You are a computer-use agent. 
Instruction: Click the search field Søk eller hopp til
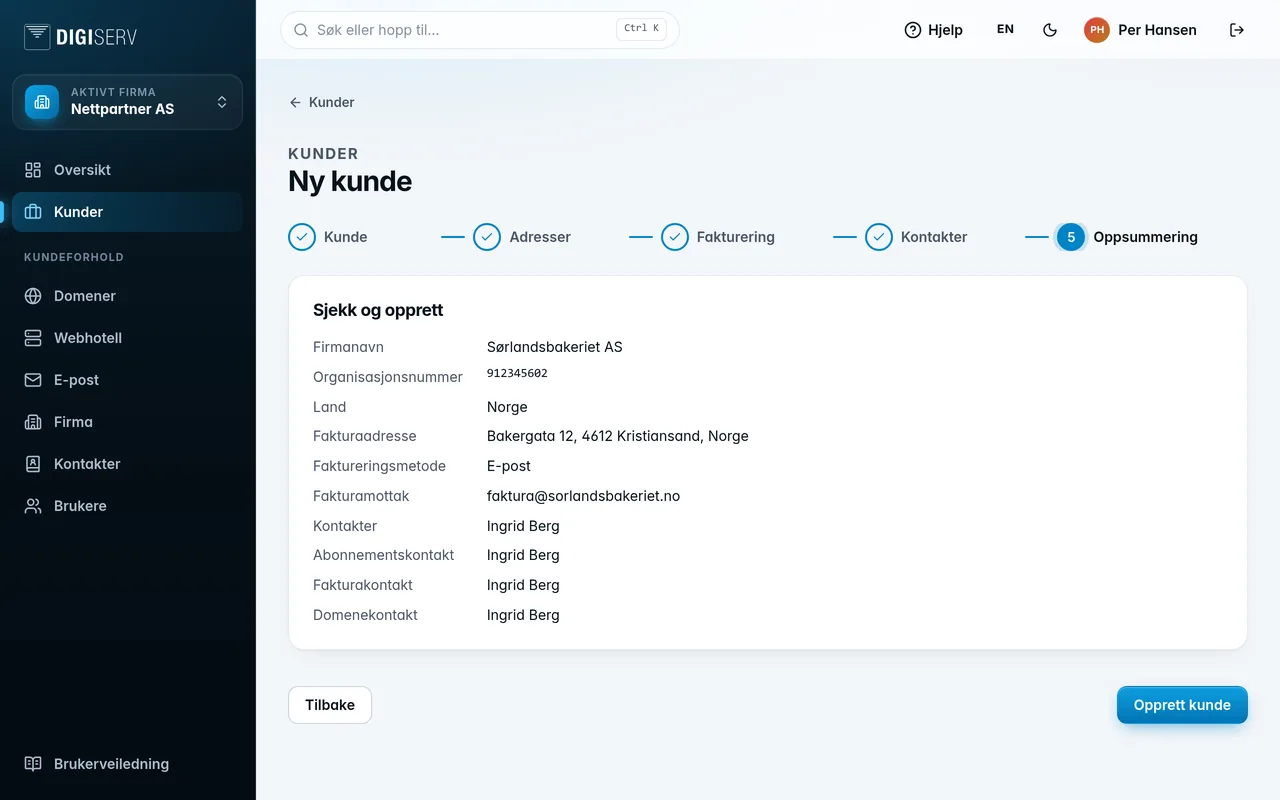[x=480, y=30]
